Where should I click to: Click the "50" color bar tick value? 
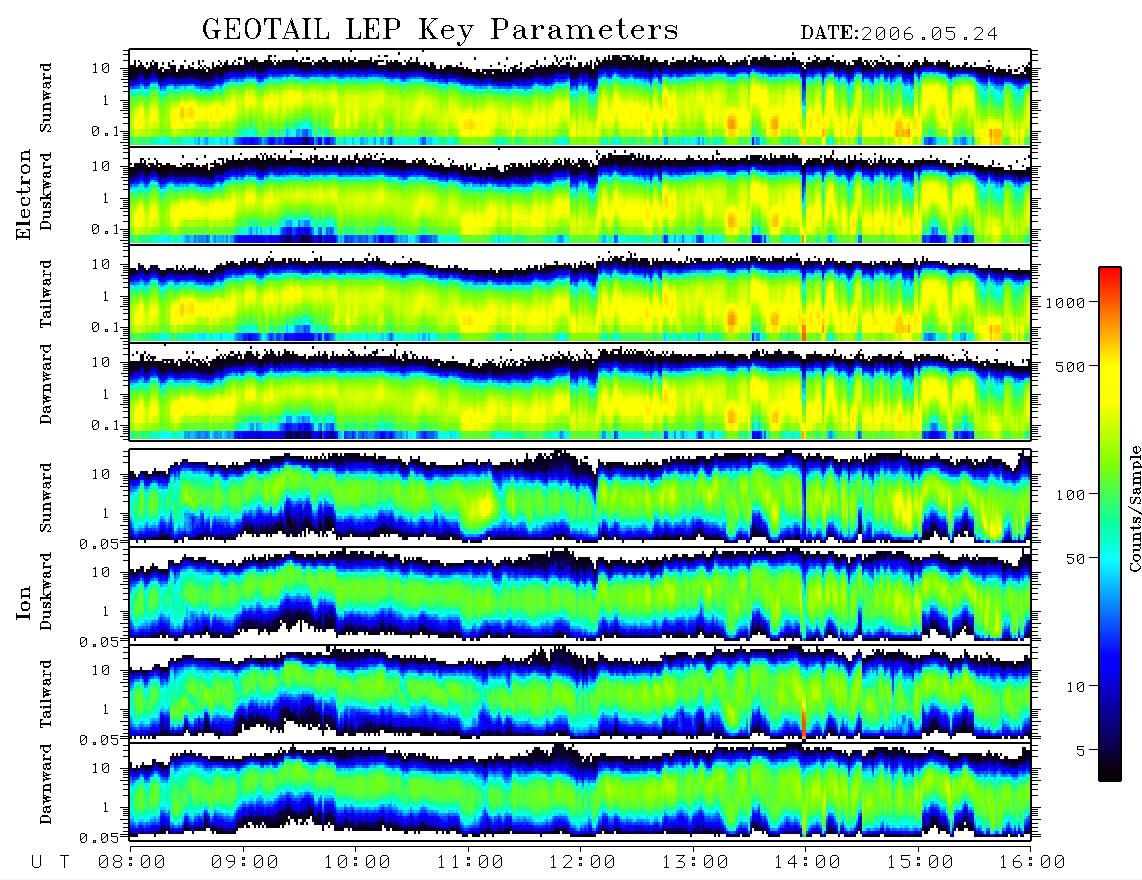pos(1075,559)
